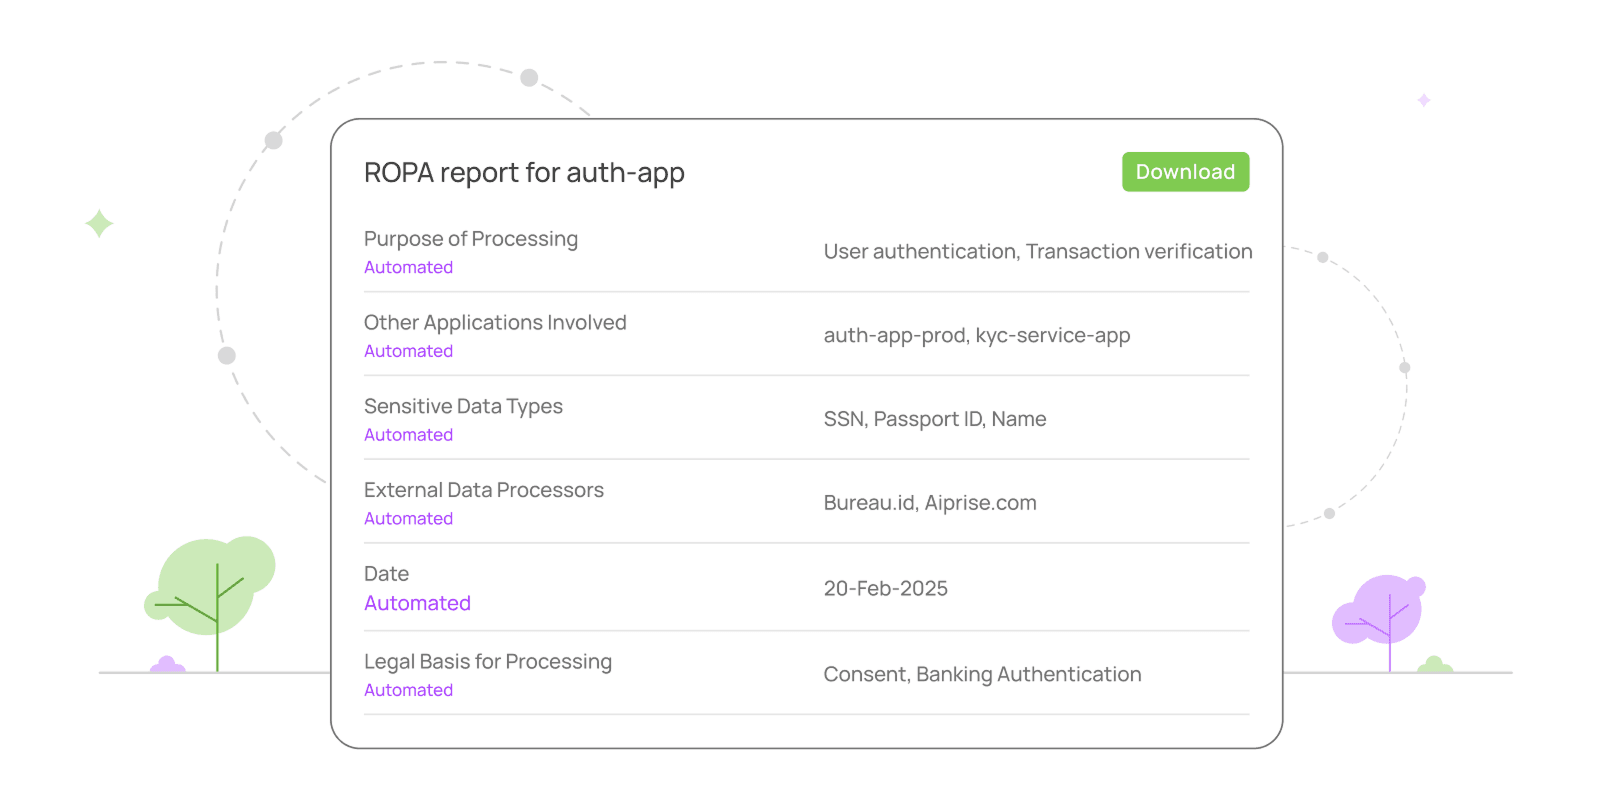The image size is (1620, 810).
Task: Select the Other Applications Involved label
Action: click(x=495, y=323)
